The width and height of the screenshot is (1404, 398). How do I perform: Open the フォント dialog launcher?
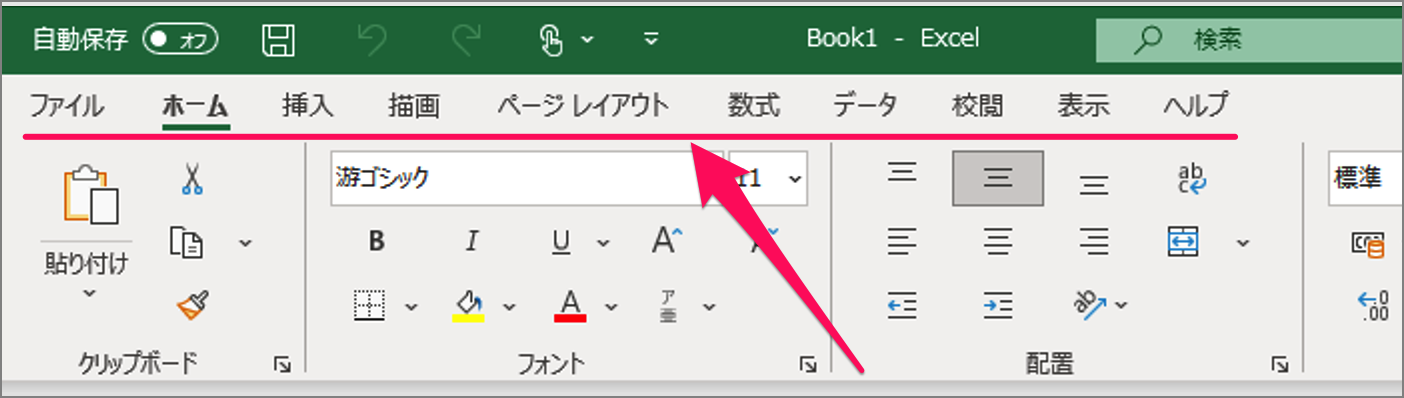[x=808, y=366]
